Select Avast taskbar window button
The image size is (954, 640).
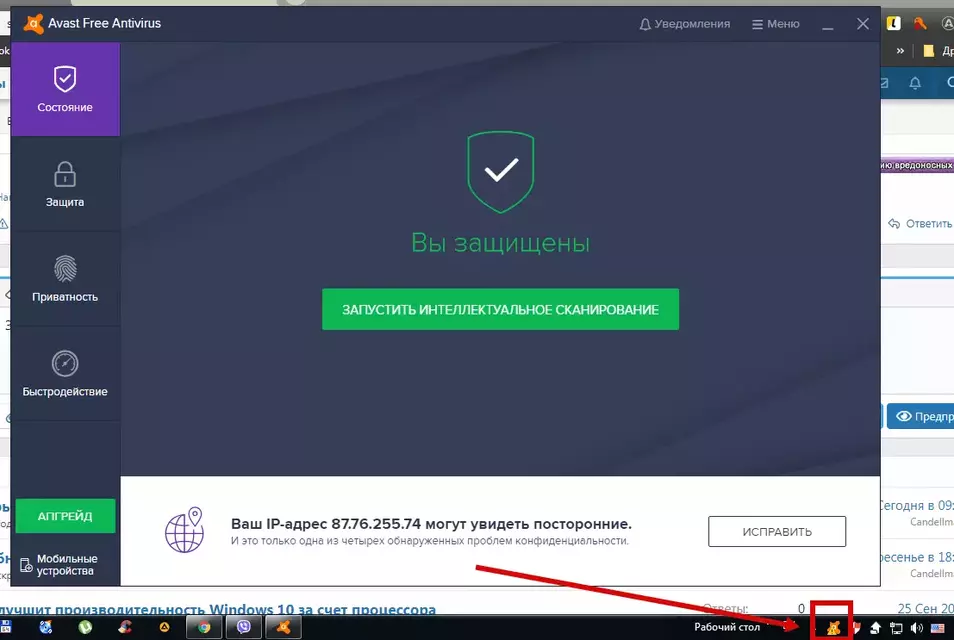(284, 627)
